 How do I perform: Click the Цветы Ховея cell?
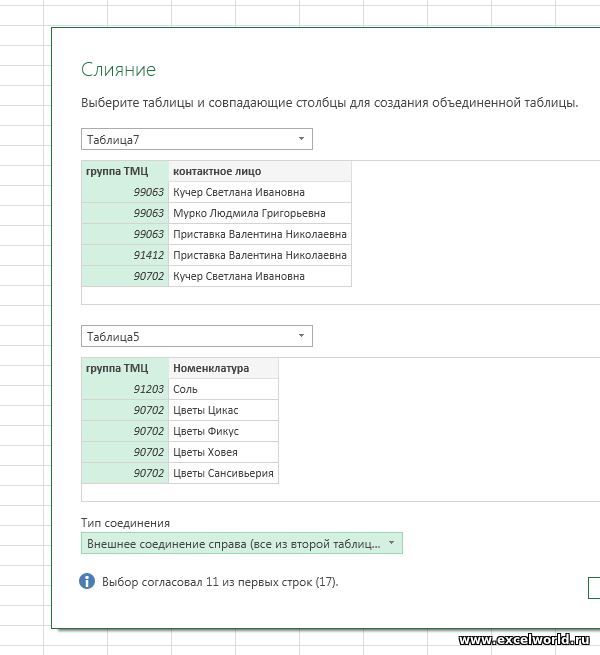coord(224,452)
